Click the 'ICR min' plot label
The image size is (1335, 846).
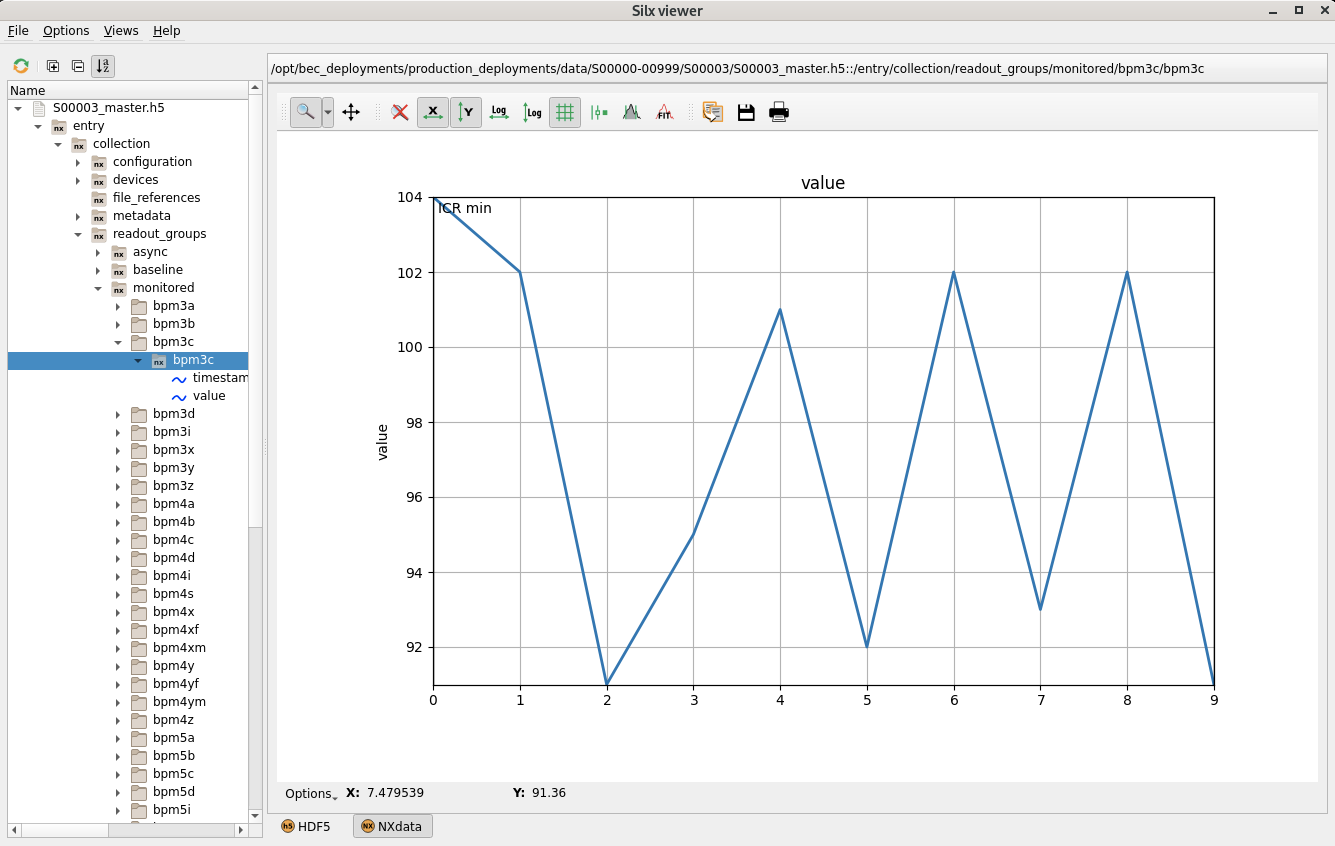point(465,208)
